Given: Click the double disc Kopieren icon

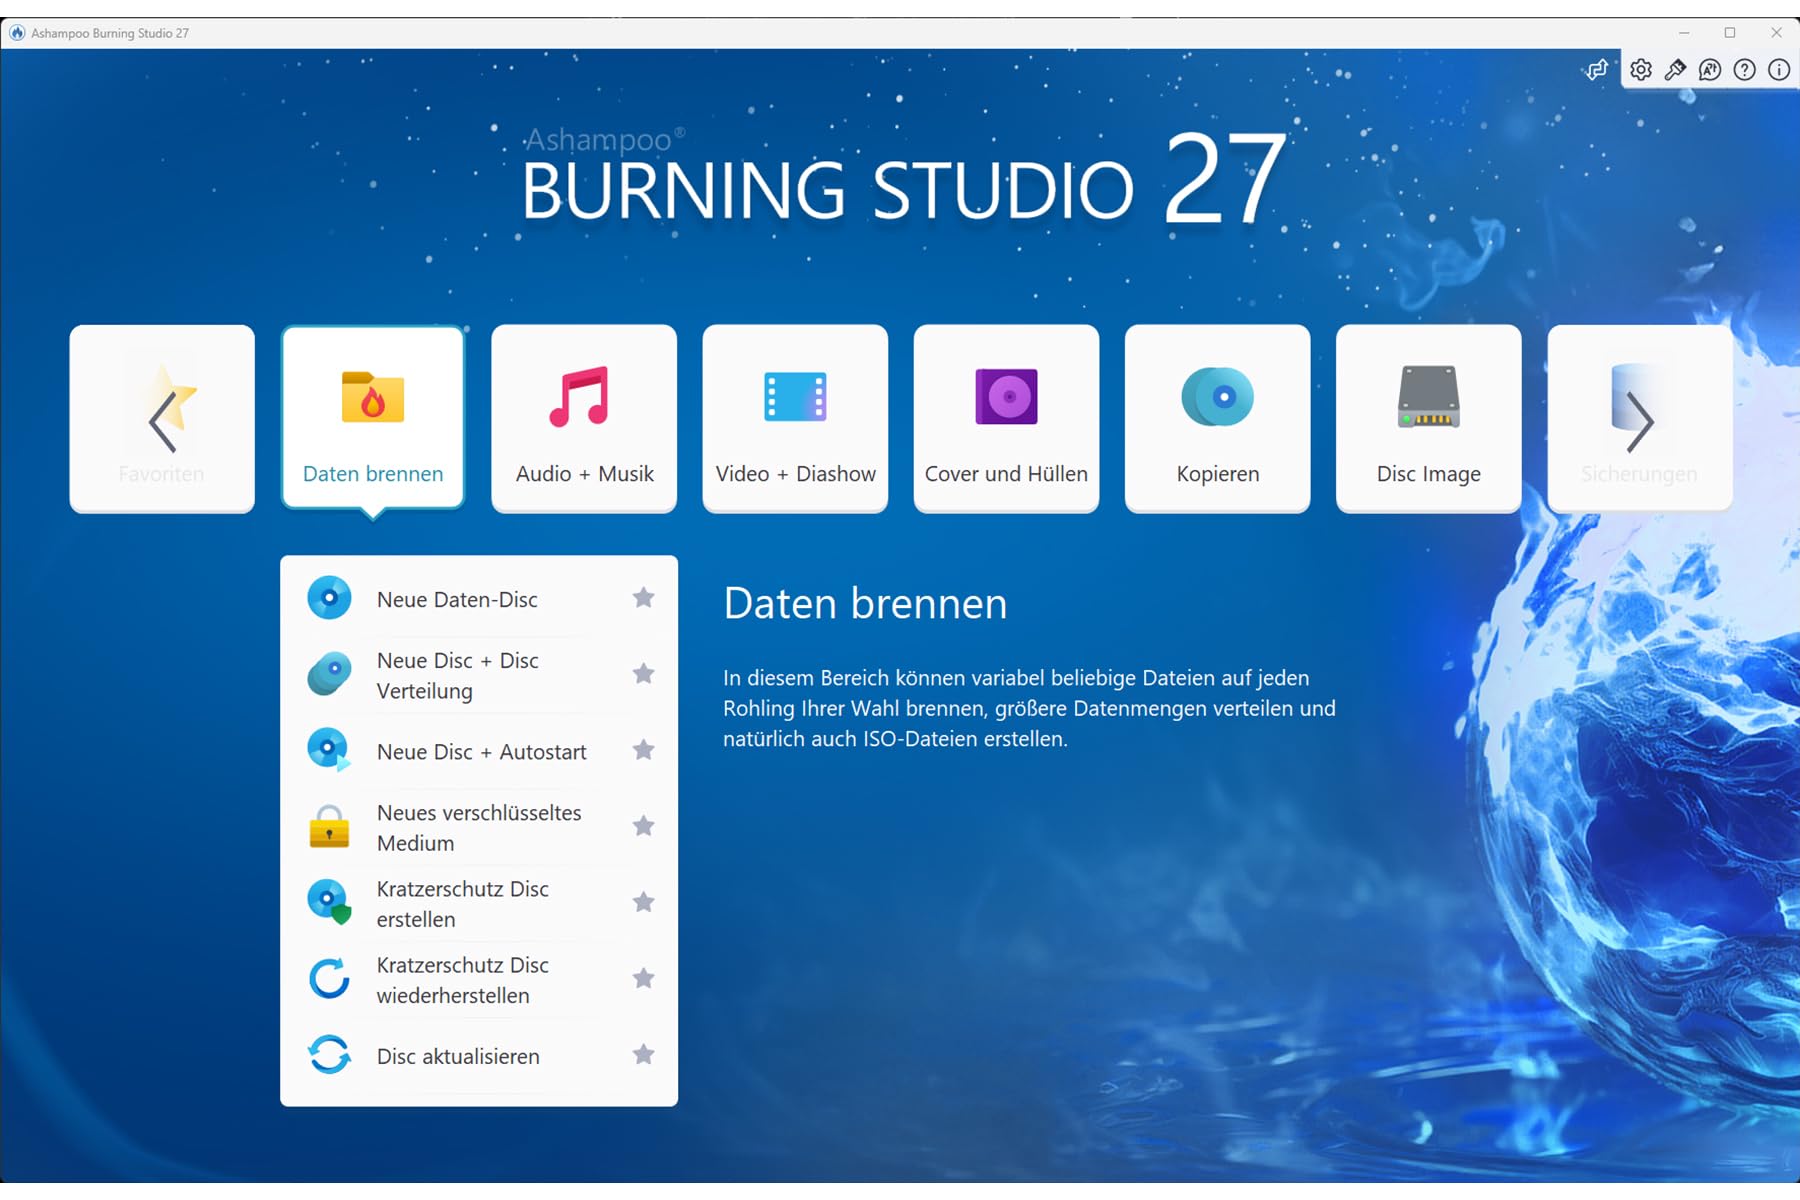Looking at the screenshot, I should click(x=1217, y=397).
